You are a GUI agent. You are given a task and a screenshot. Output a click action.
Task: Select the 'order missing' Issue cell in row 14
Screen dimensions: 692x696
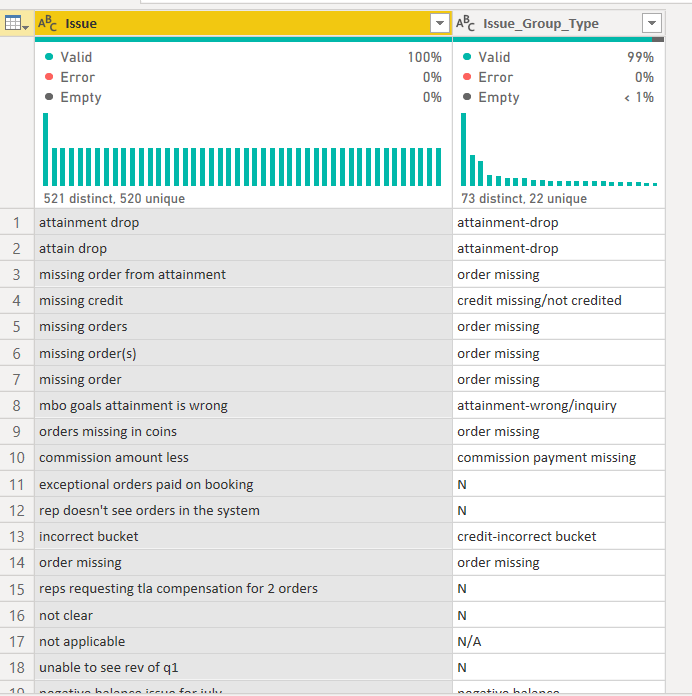point(243,562)
